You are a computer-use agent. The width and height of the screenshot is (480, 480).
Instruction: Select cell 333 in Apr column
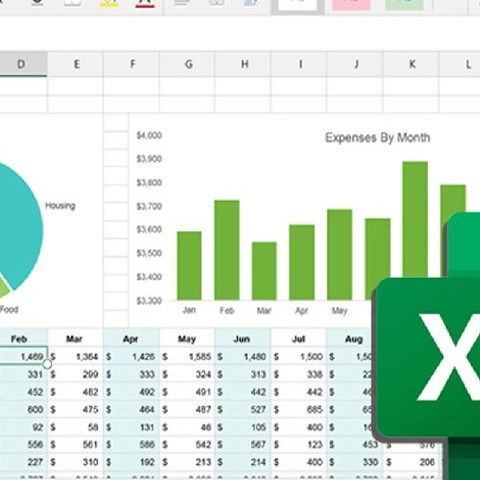pos(132,374)
